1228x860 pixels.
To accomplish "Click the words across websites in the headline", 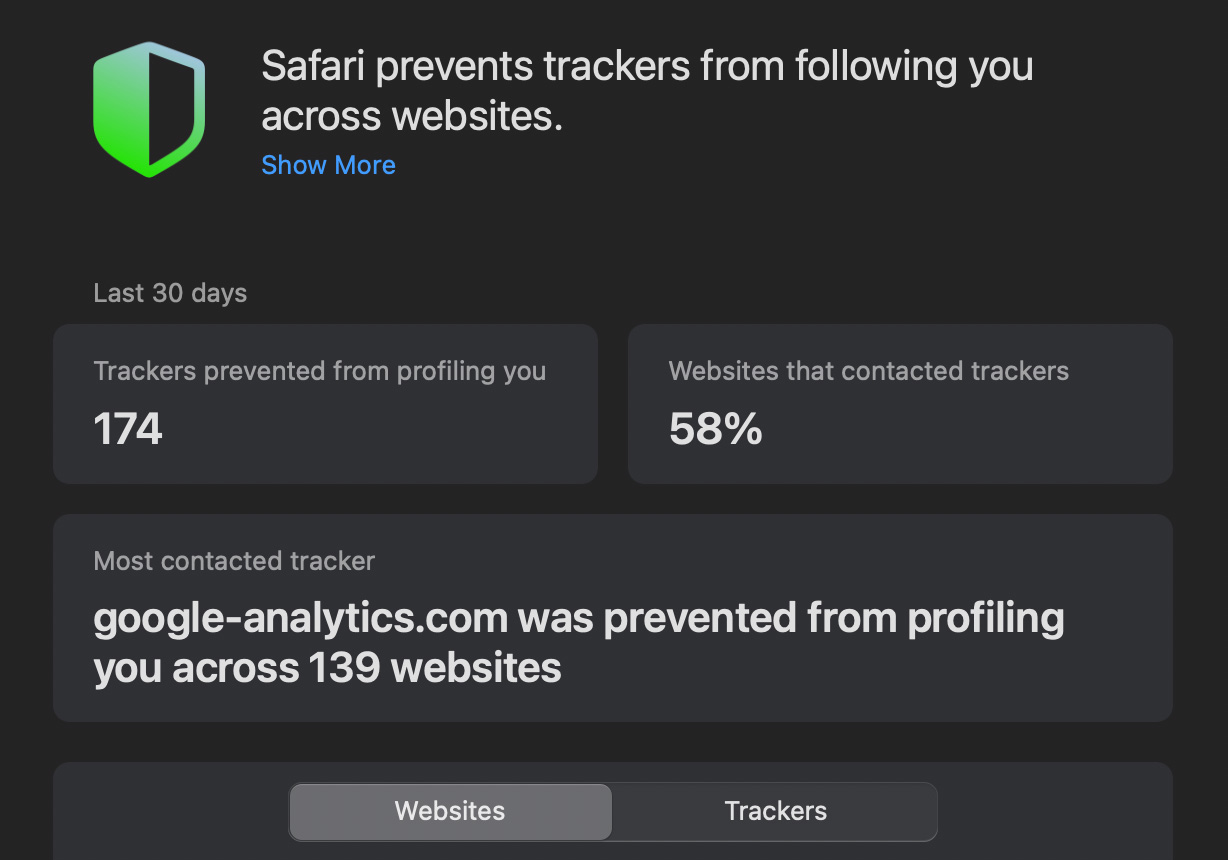I will 412,117.
